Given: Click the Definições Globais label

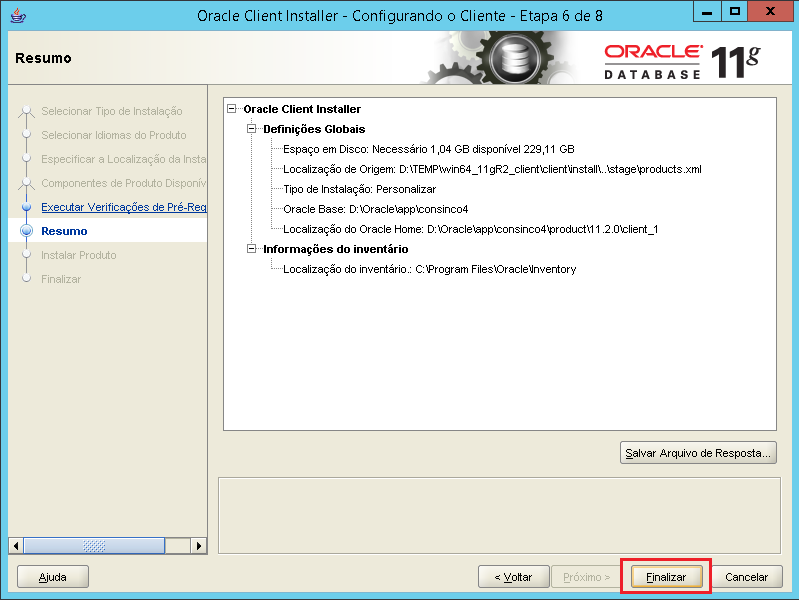Looking at the screenshot, I should (314, 129).
